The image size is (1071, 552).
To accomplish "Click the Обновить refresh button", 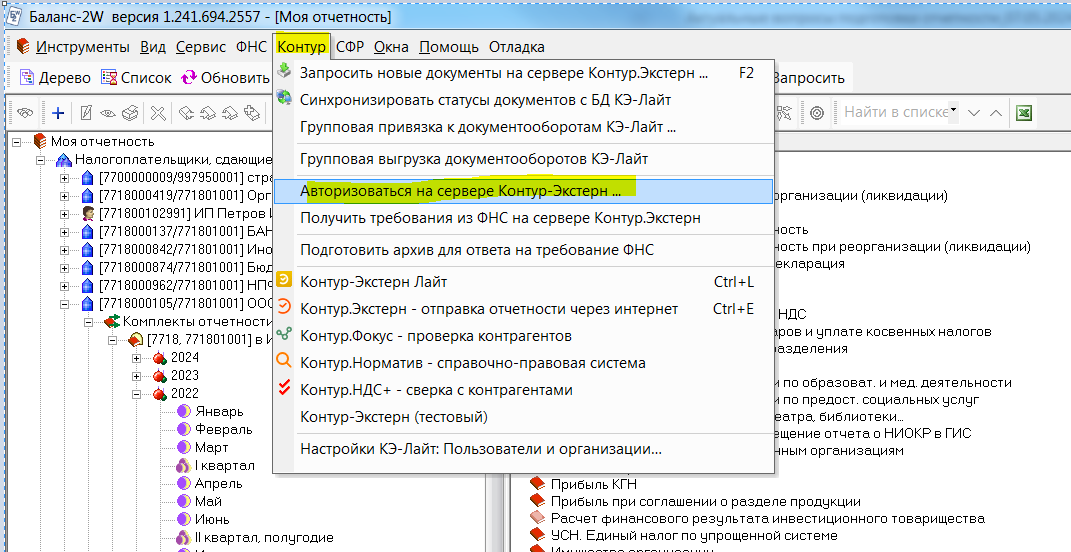I will point(225,78).
